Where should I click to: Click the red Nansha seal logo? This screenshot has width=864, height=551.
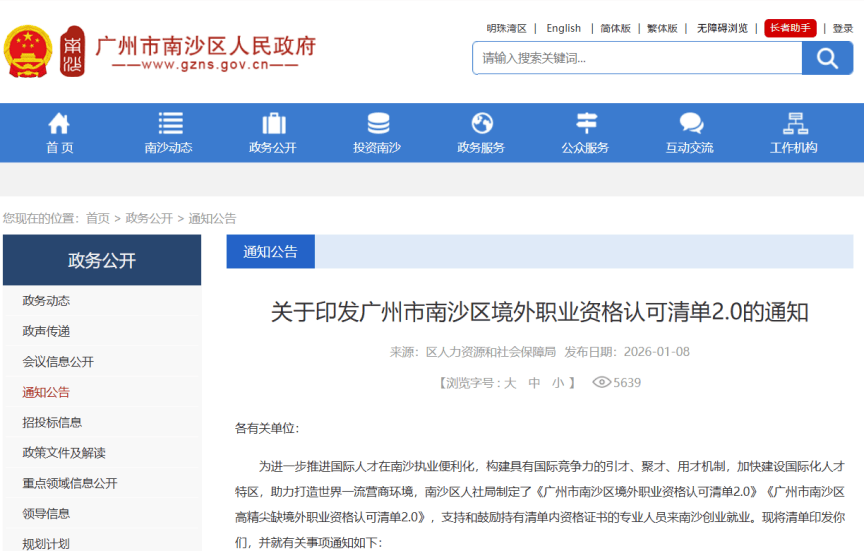pyautogui.click(x=72, y=51)
